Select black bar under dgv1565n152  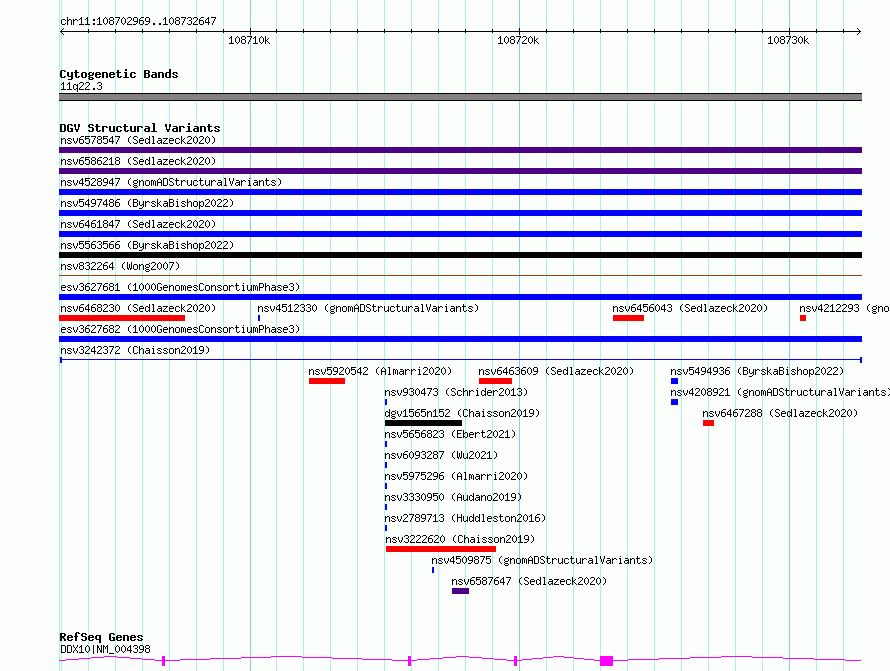pos(423,423)
